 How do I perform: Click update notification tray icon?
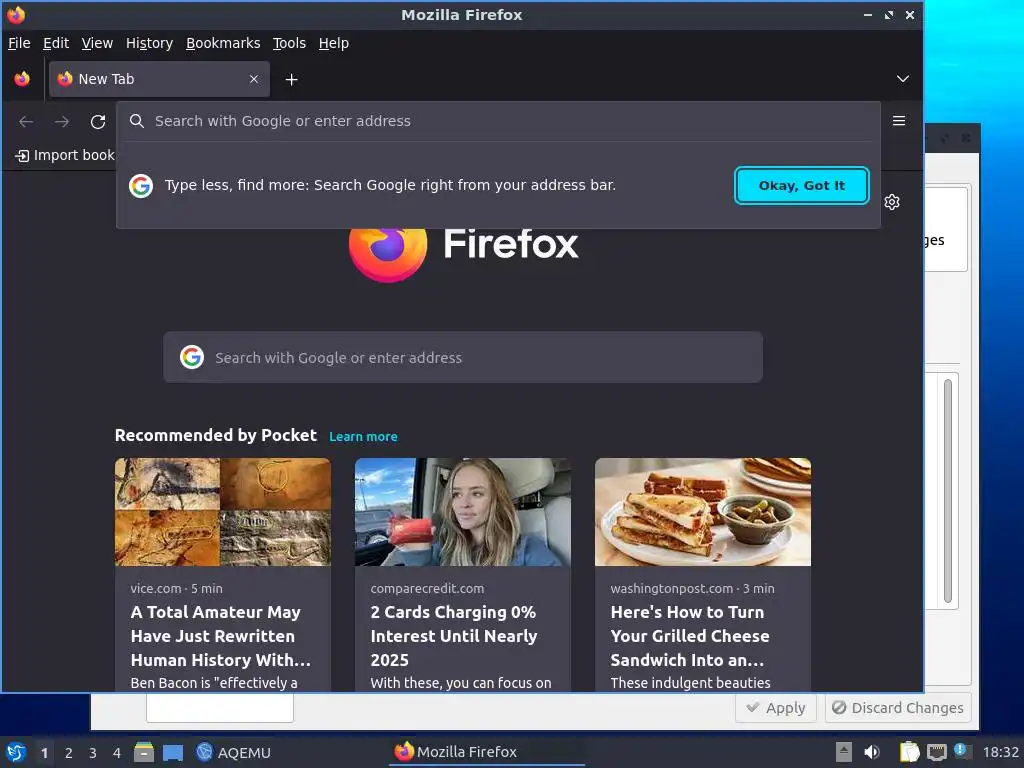tap(962, 750)
